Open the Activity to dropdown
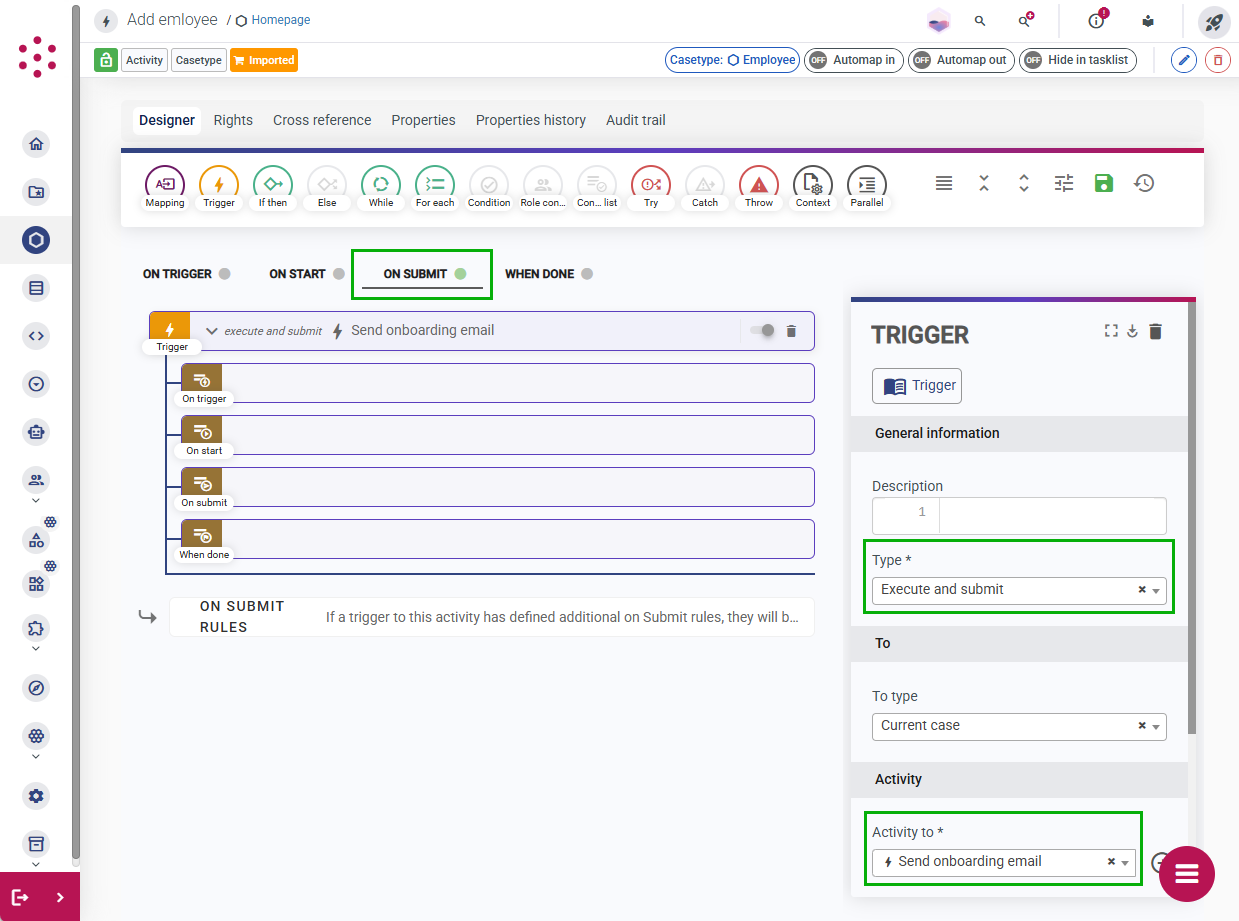This screenshot has height=921, width=1239. pos(1004,862)
